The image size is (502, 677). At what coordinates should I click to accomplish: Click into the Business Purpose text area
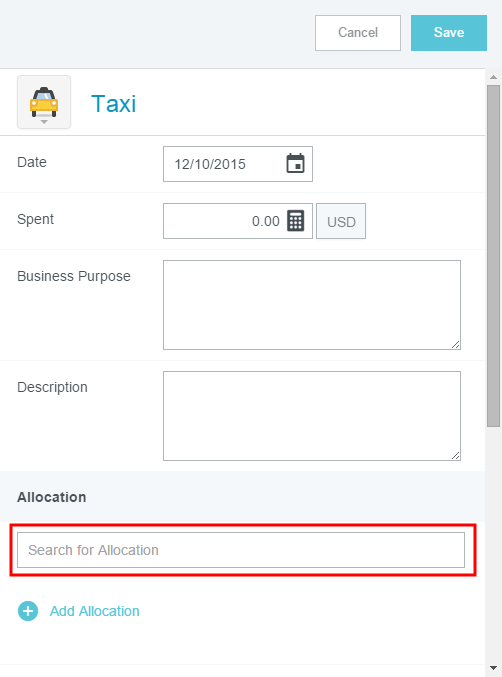coord(312,305)
